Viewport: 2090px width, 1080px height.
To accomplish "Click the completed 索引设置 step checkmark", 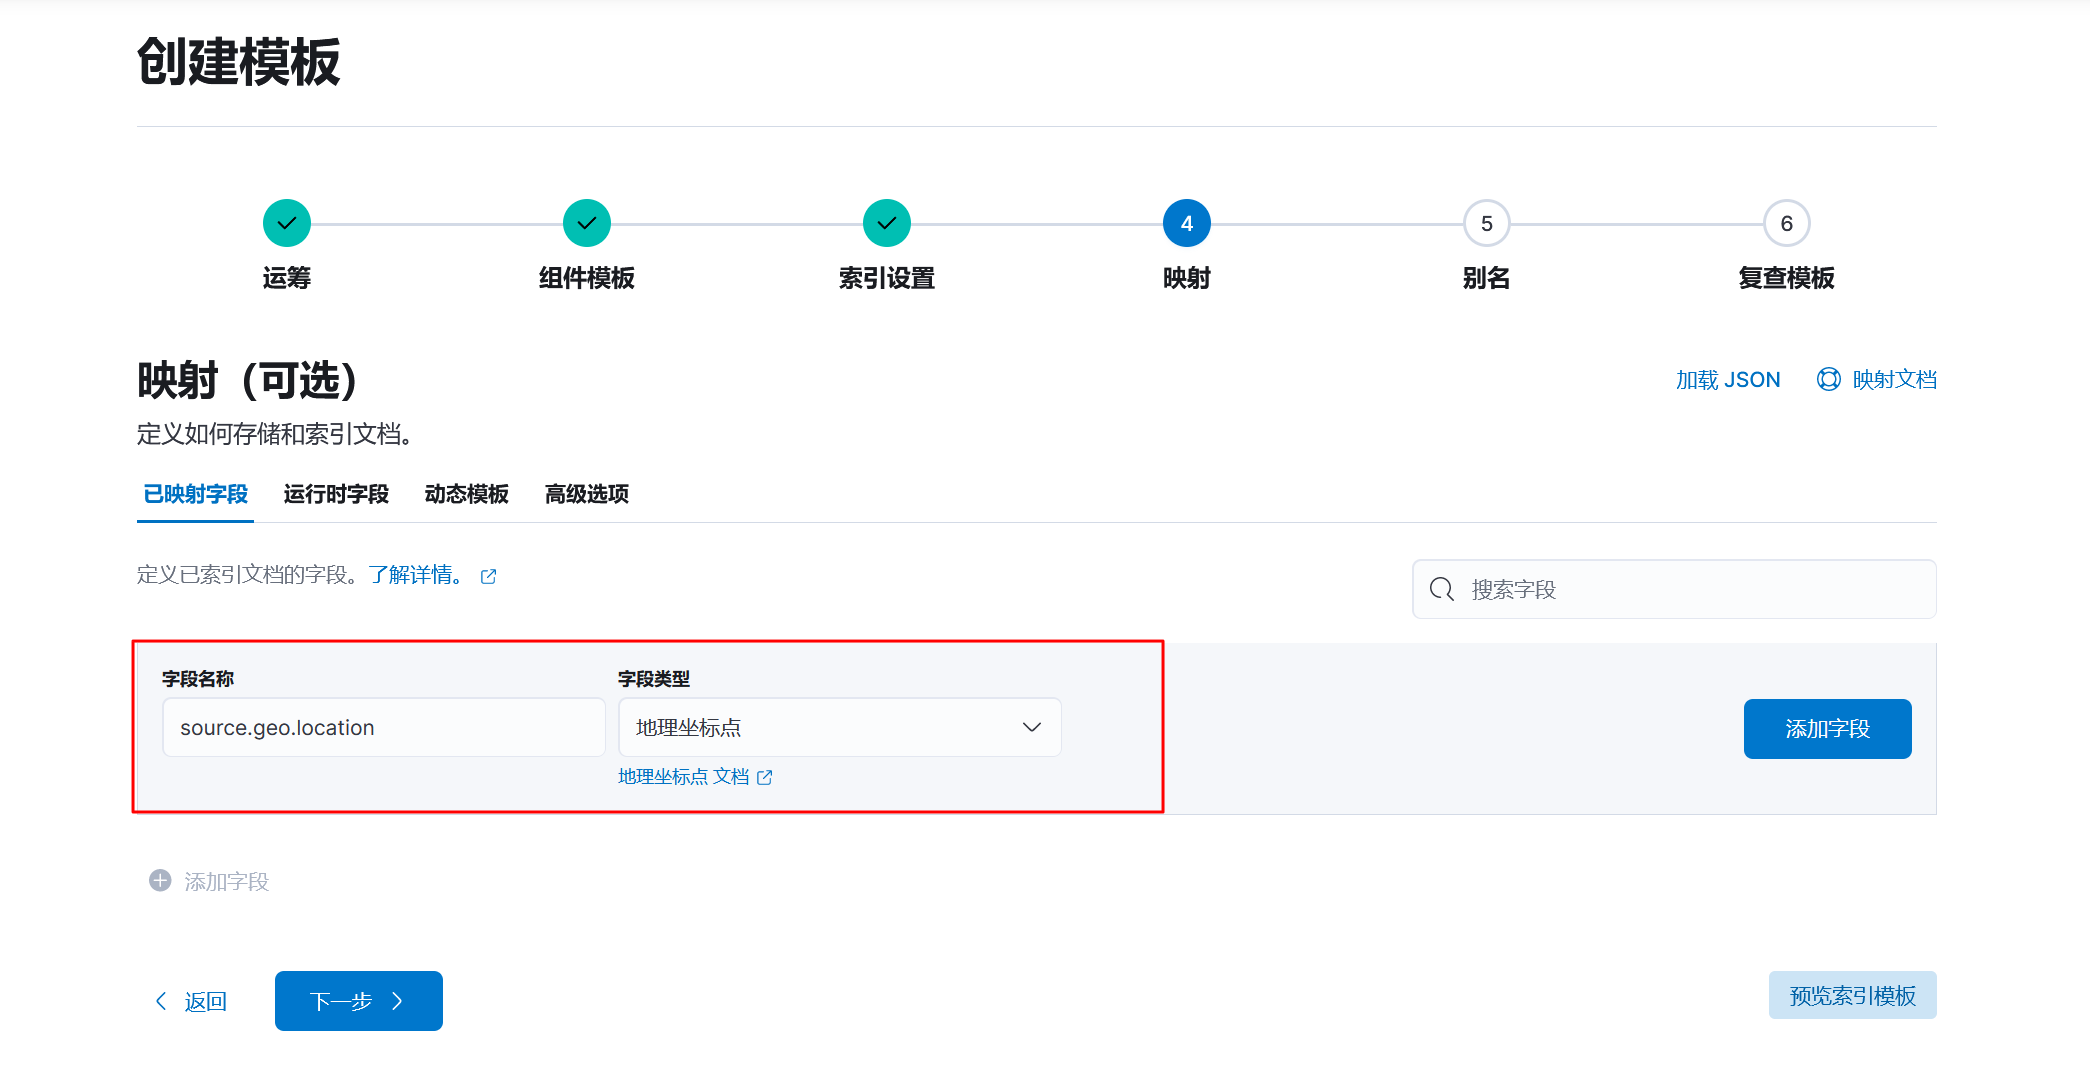I will [887, 223].
